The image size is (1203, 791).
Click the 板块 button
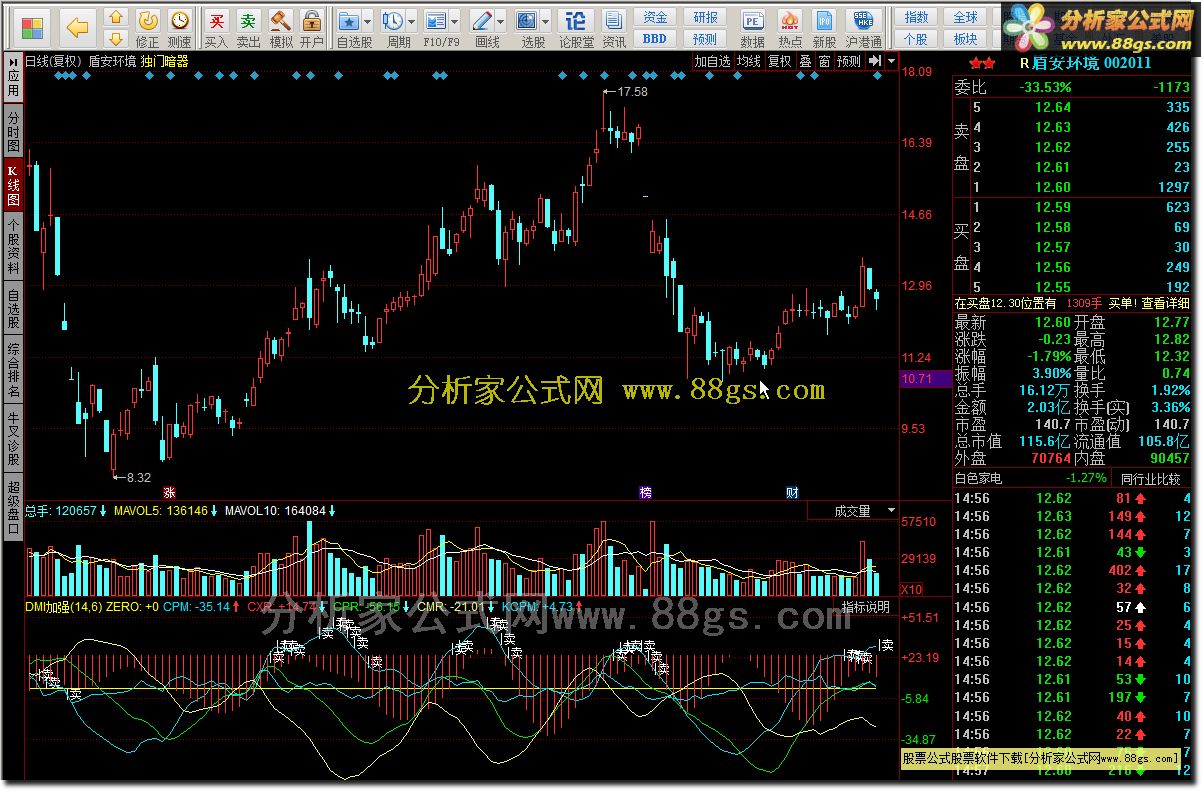coord(965,39)
